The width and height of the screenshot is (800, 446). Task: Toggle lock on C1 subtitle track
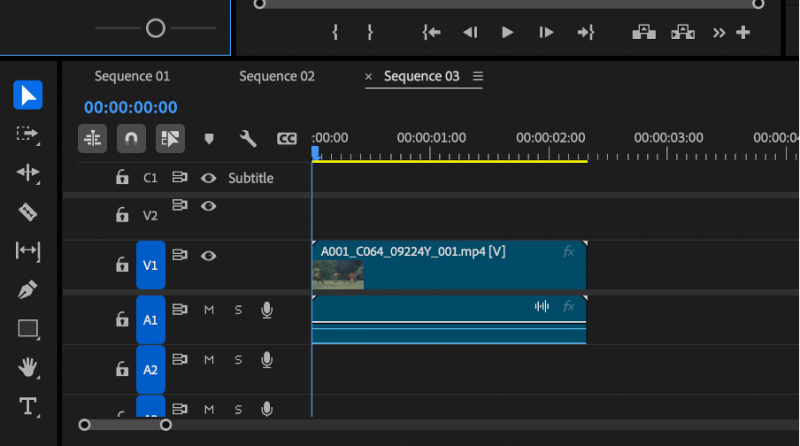pyautogui.click(x=122, y=177)
